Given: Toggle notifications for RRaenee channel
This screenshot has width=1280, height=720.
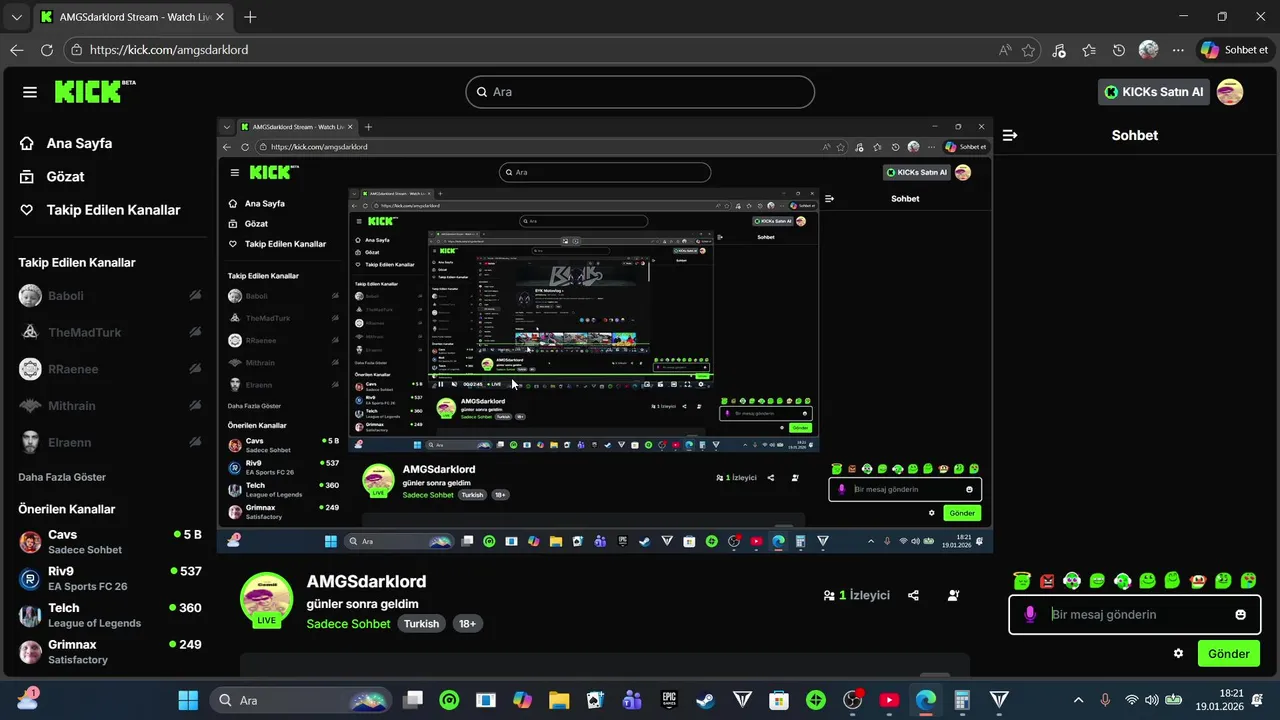Looking at the screenshot, I should click(195, 369).
